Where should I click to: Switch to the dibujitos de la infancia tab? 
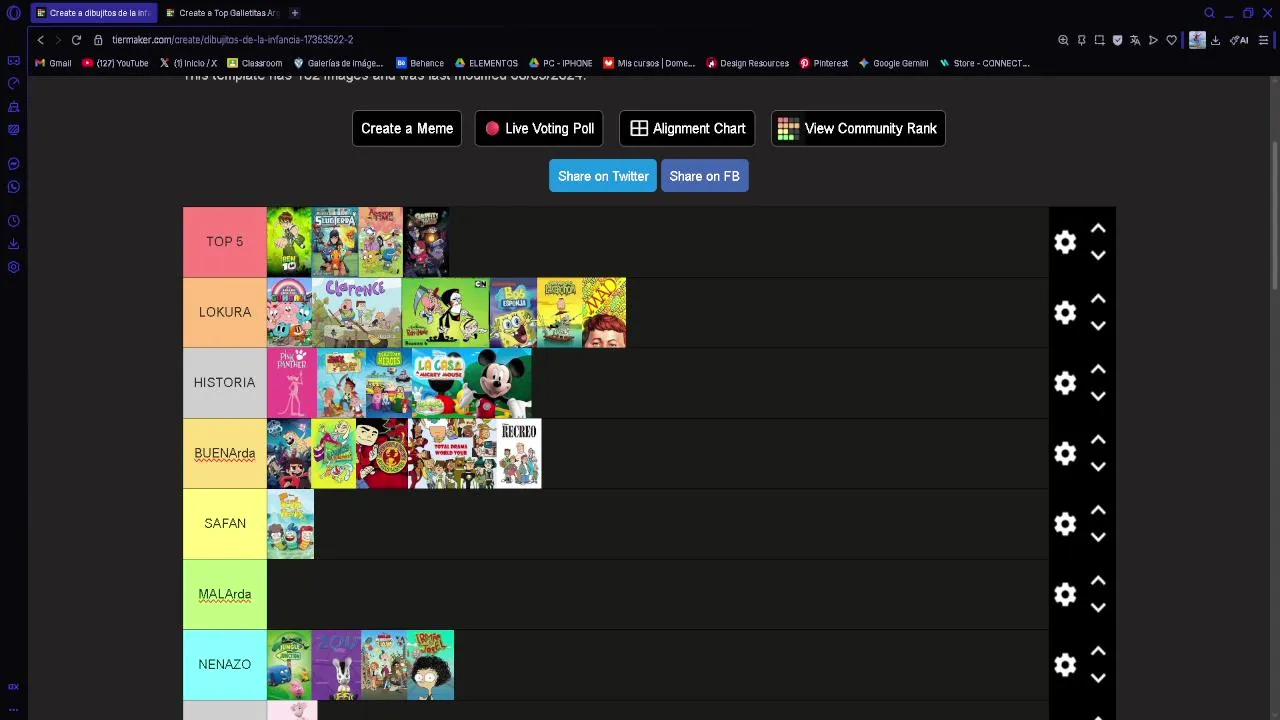coord(94,13)
